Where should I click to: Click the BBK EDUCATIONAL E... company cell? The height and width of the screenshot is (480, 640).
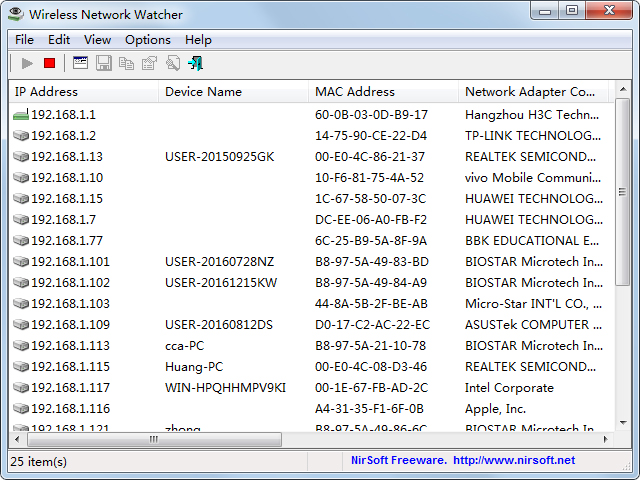tap(532, 240)
